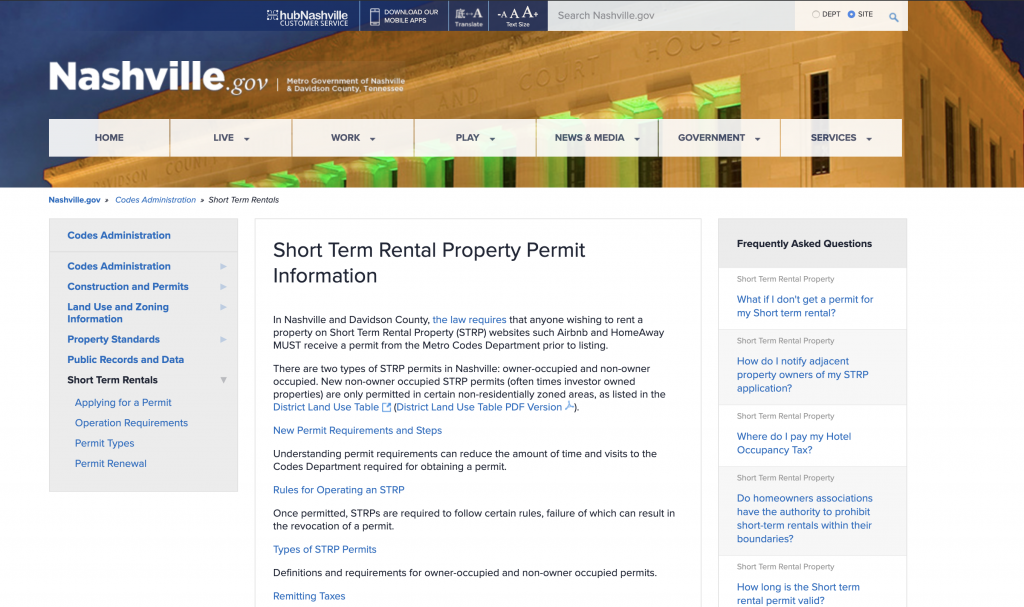This screenshot has height=607, width=1024.
Task: Expand the Property Standards sidebar arrow
Action: [x=223, y=340]
